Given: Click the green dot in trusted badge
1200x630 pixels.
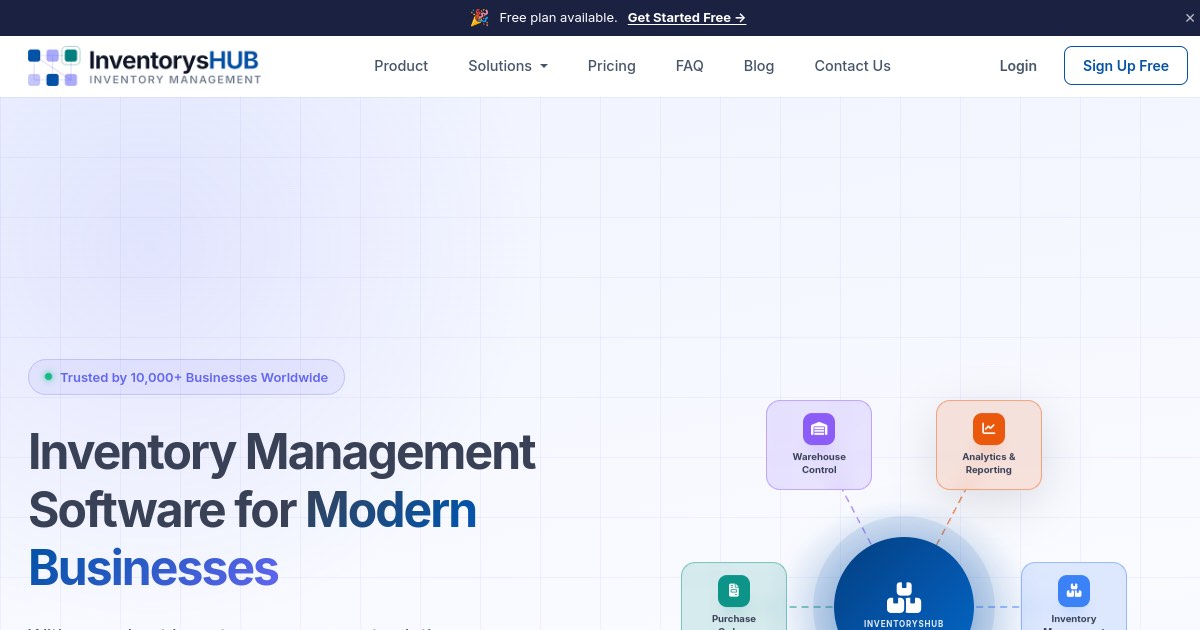Looking at the screenshot, I should coord(48,377).
